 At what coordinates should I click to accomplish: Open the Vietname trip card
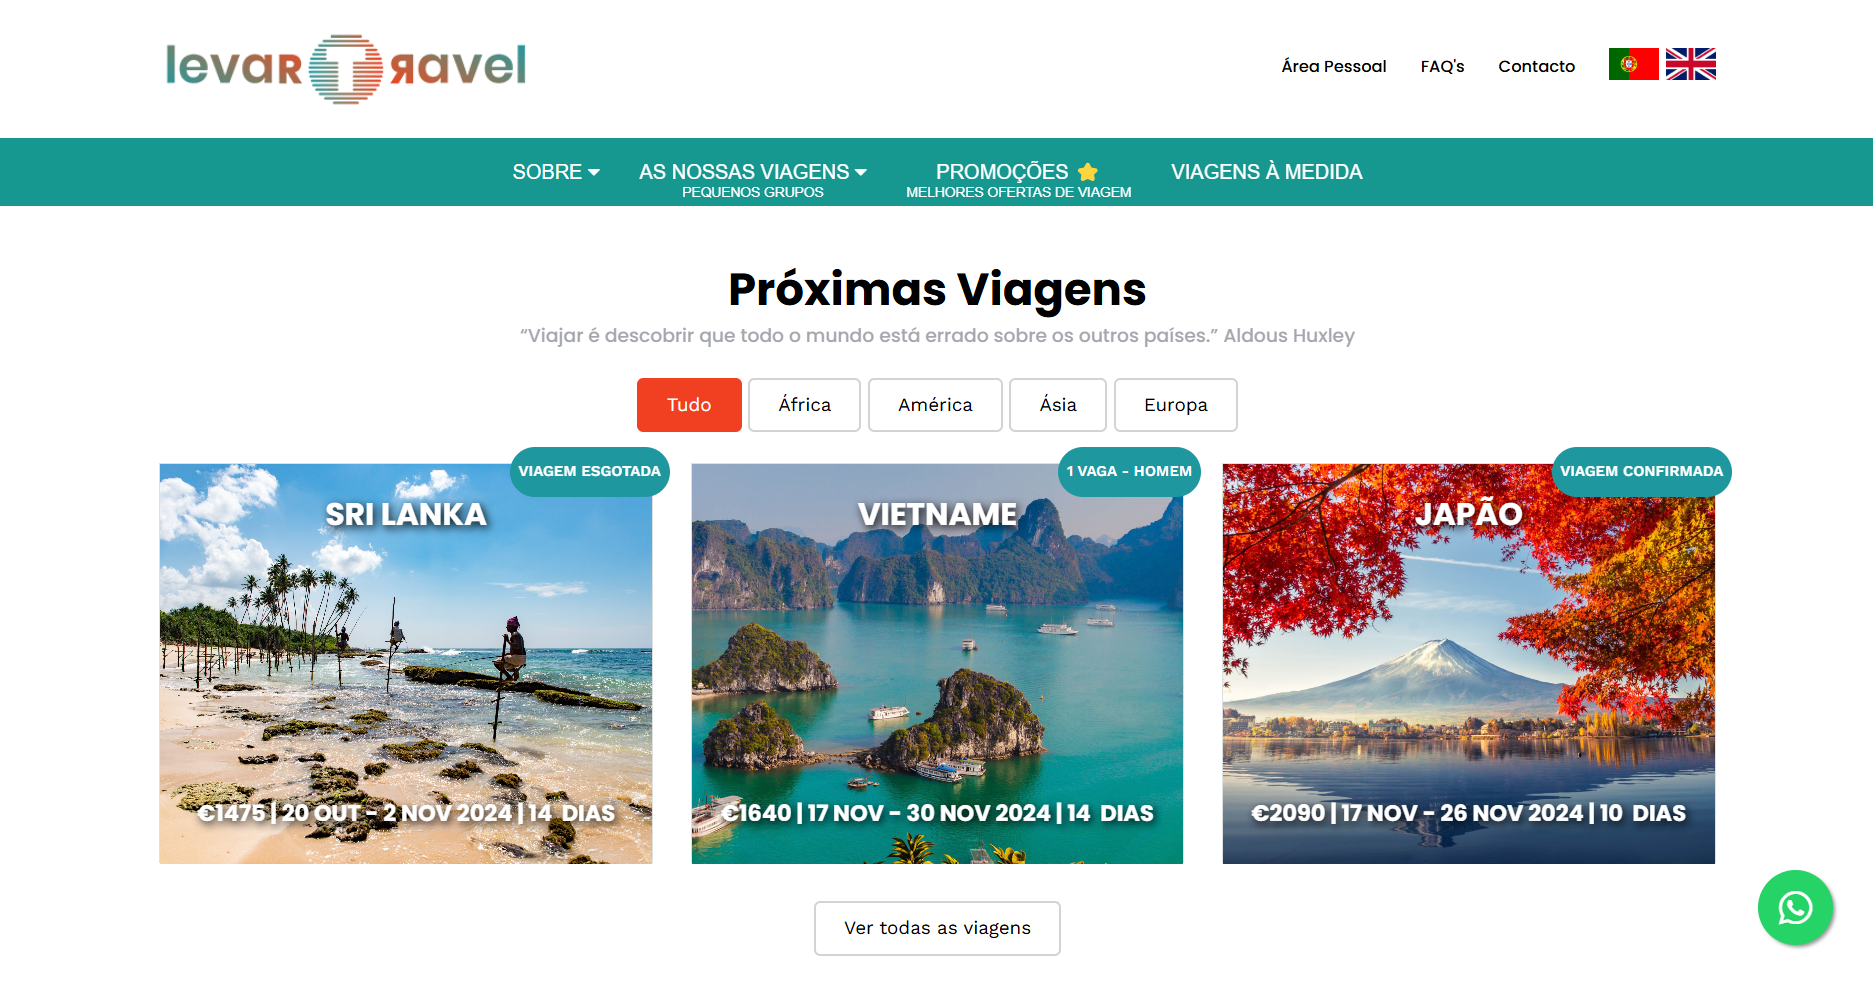click(x=937, y=663)
